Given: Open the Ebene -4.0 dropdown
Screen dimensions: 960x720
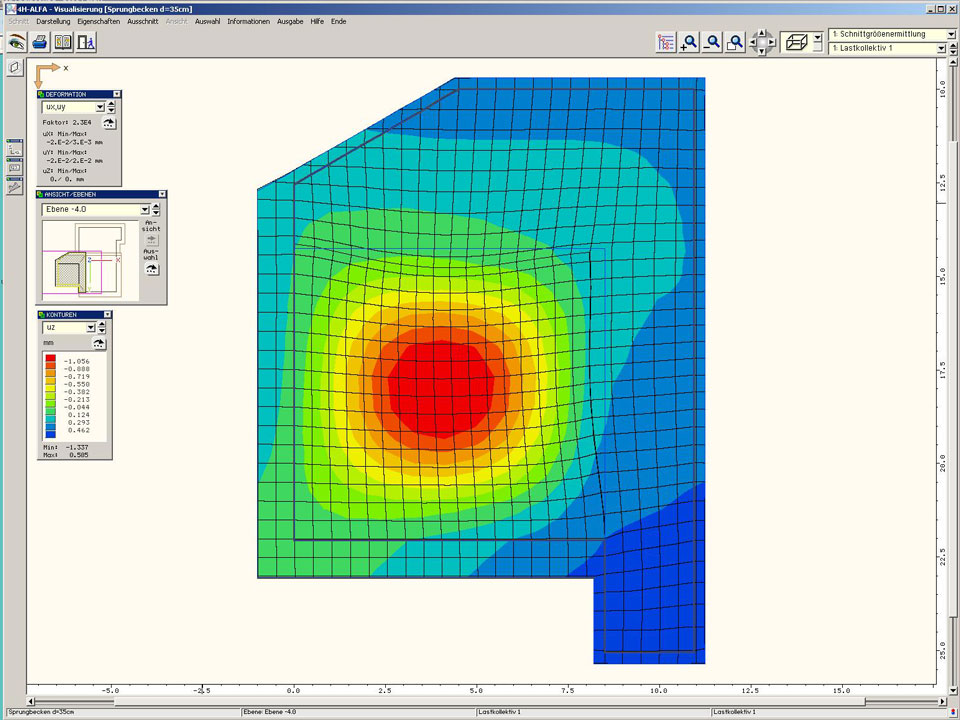Looking at the screenshot, I should point(145,210).
